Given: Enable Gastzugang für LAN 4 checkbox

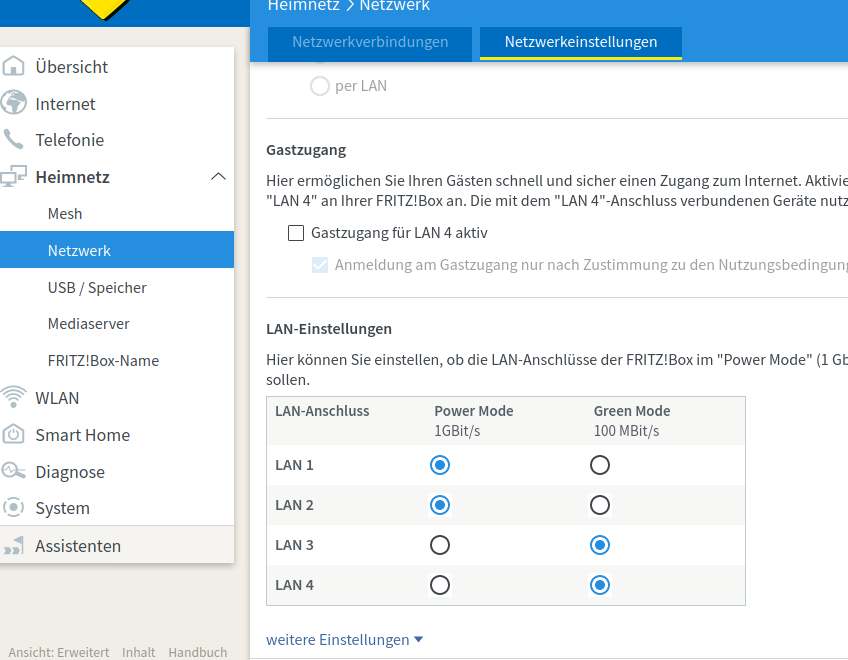Looking at the screenshot, I should click(296, 233).
